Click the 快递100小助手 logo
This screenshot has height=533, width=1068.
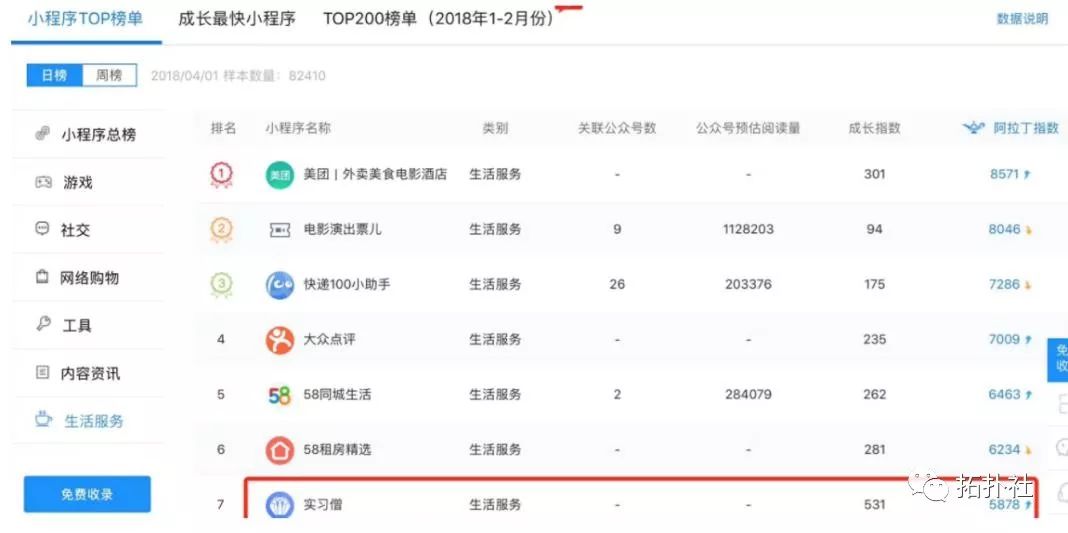279,285
